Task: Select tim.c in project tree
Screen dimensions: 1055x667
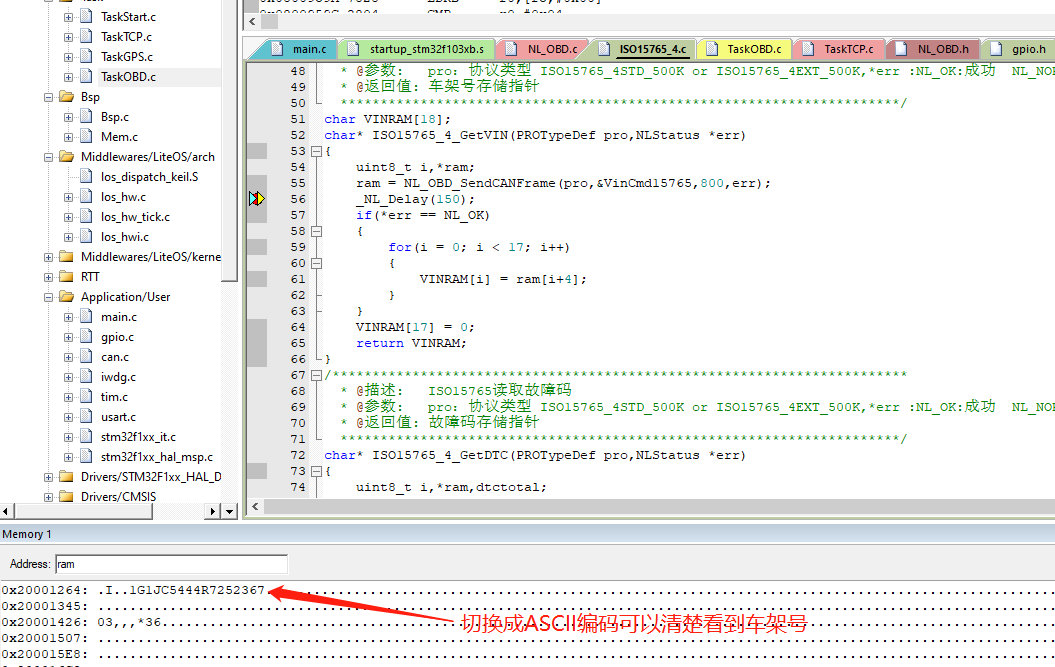Action: click(x=114, y=396)
